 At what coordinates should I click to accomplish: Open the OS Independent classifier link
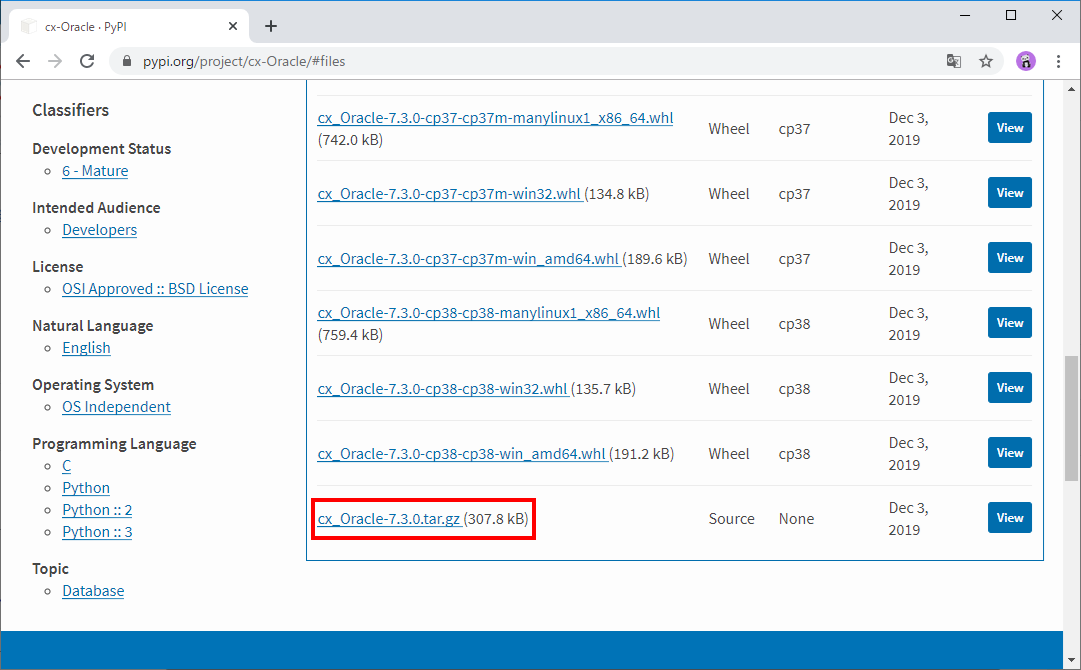click(117, 407)
